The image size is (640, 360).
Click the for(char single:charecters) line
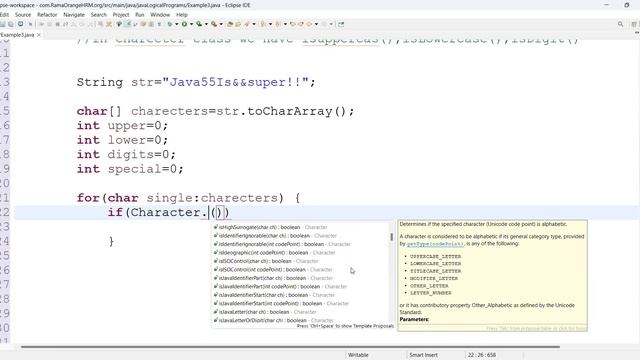tap(188, 198)
